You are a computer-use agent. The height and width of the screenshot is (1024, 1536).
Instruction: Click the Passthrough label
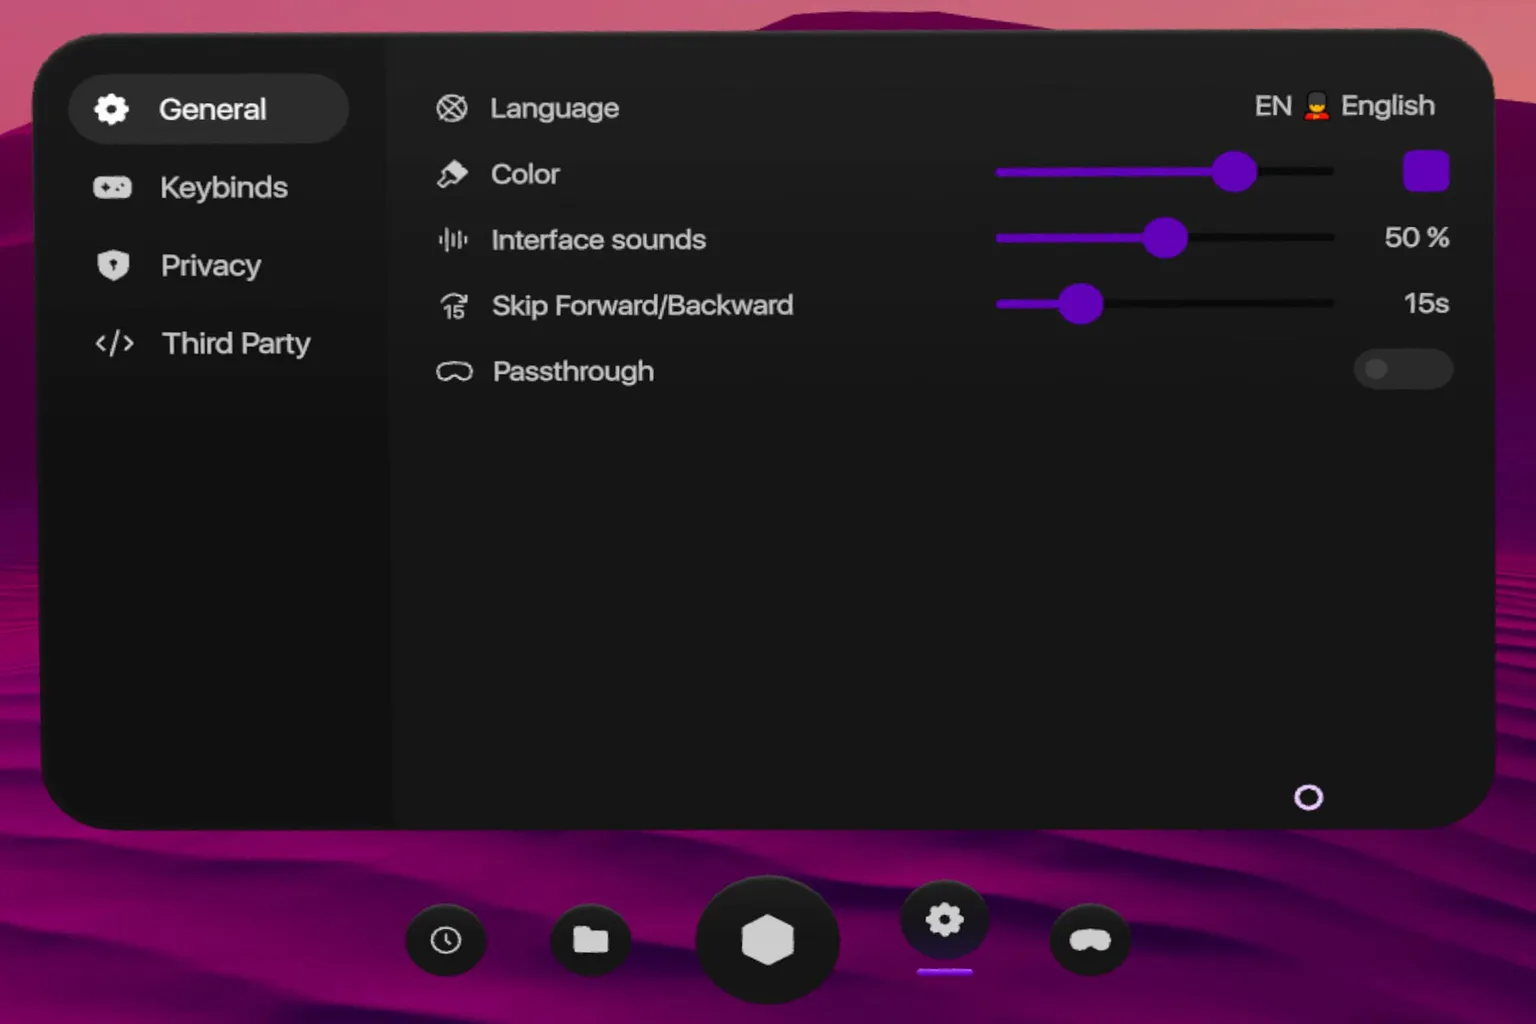point(573,372)
